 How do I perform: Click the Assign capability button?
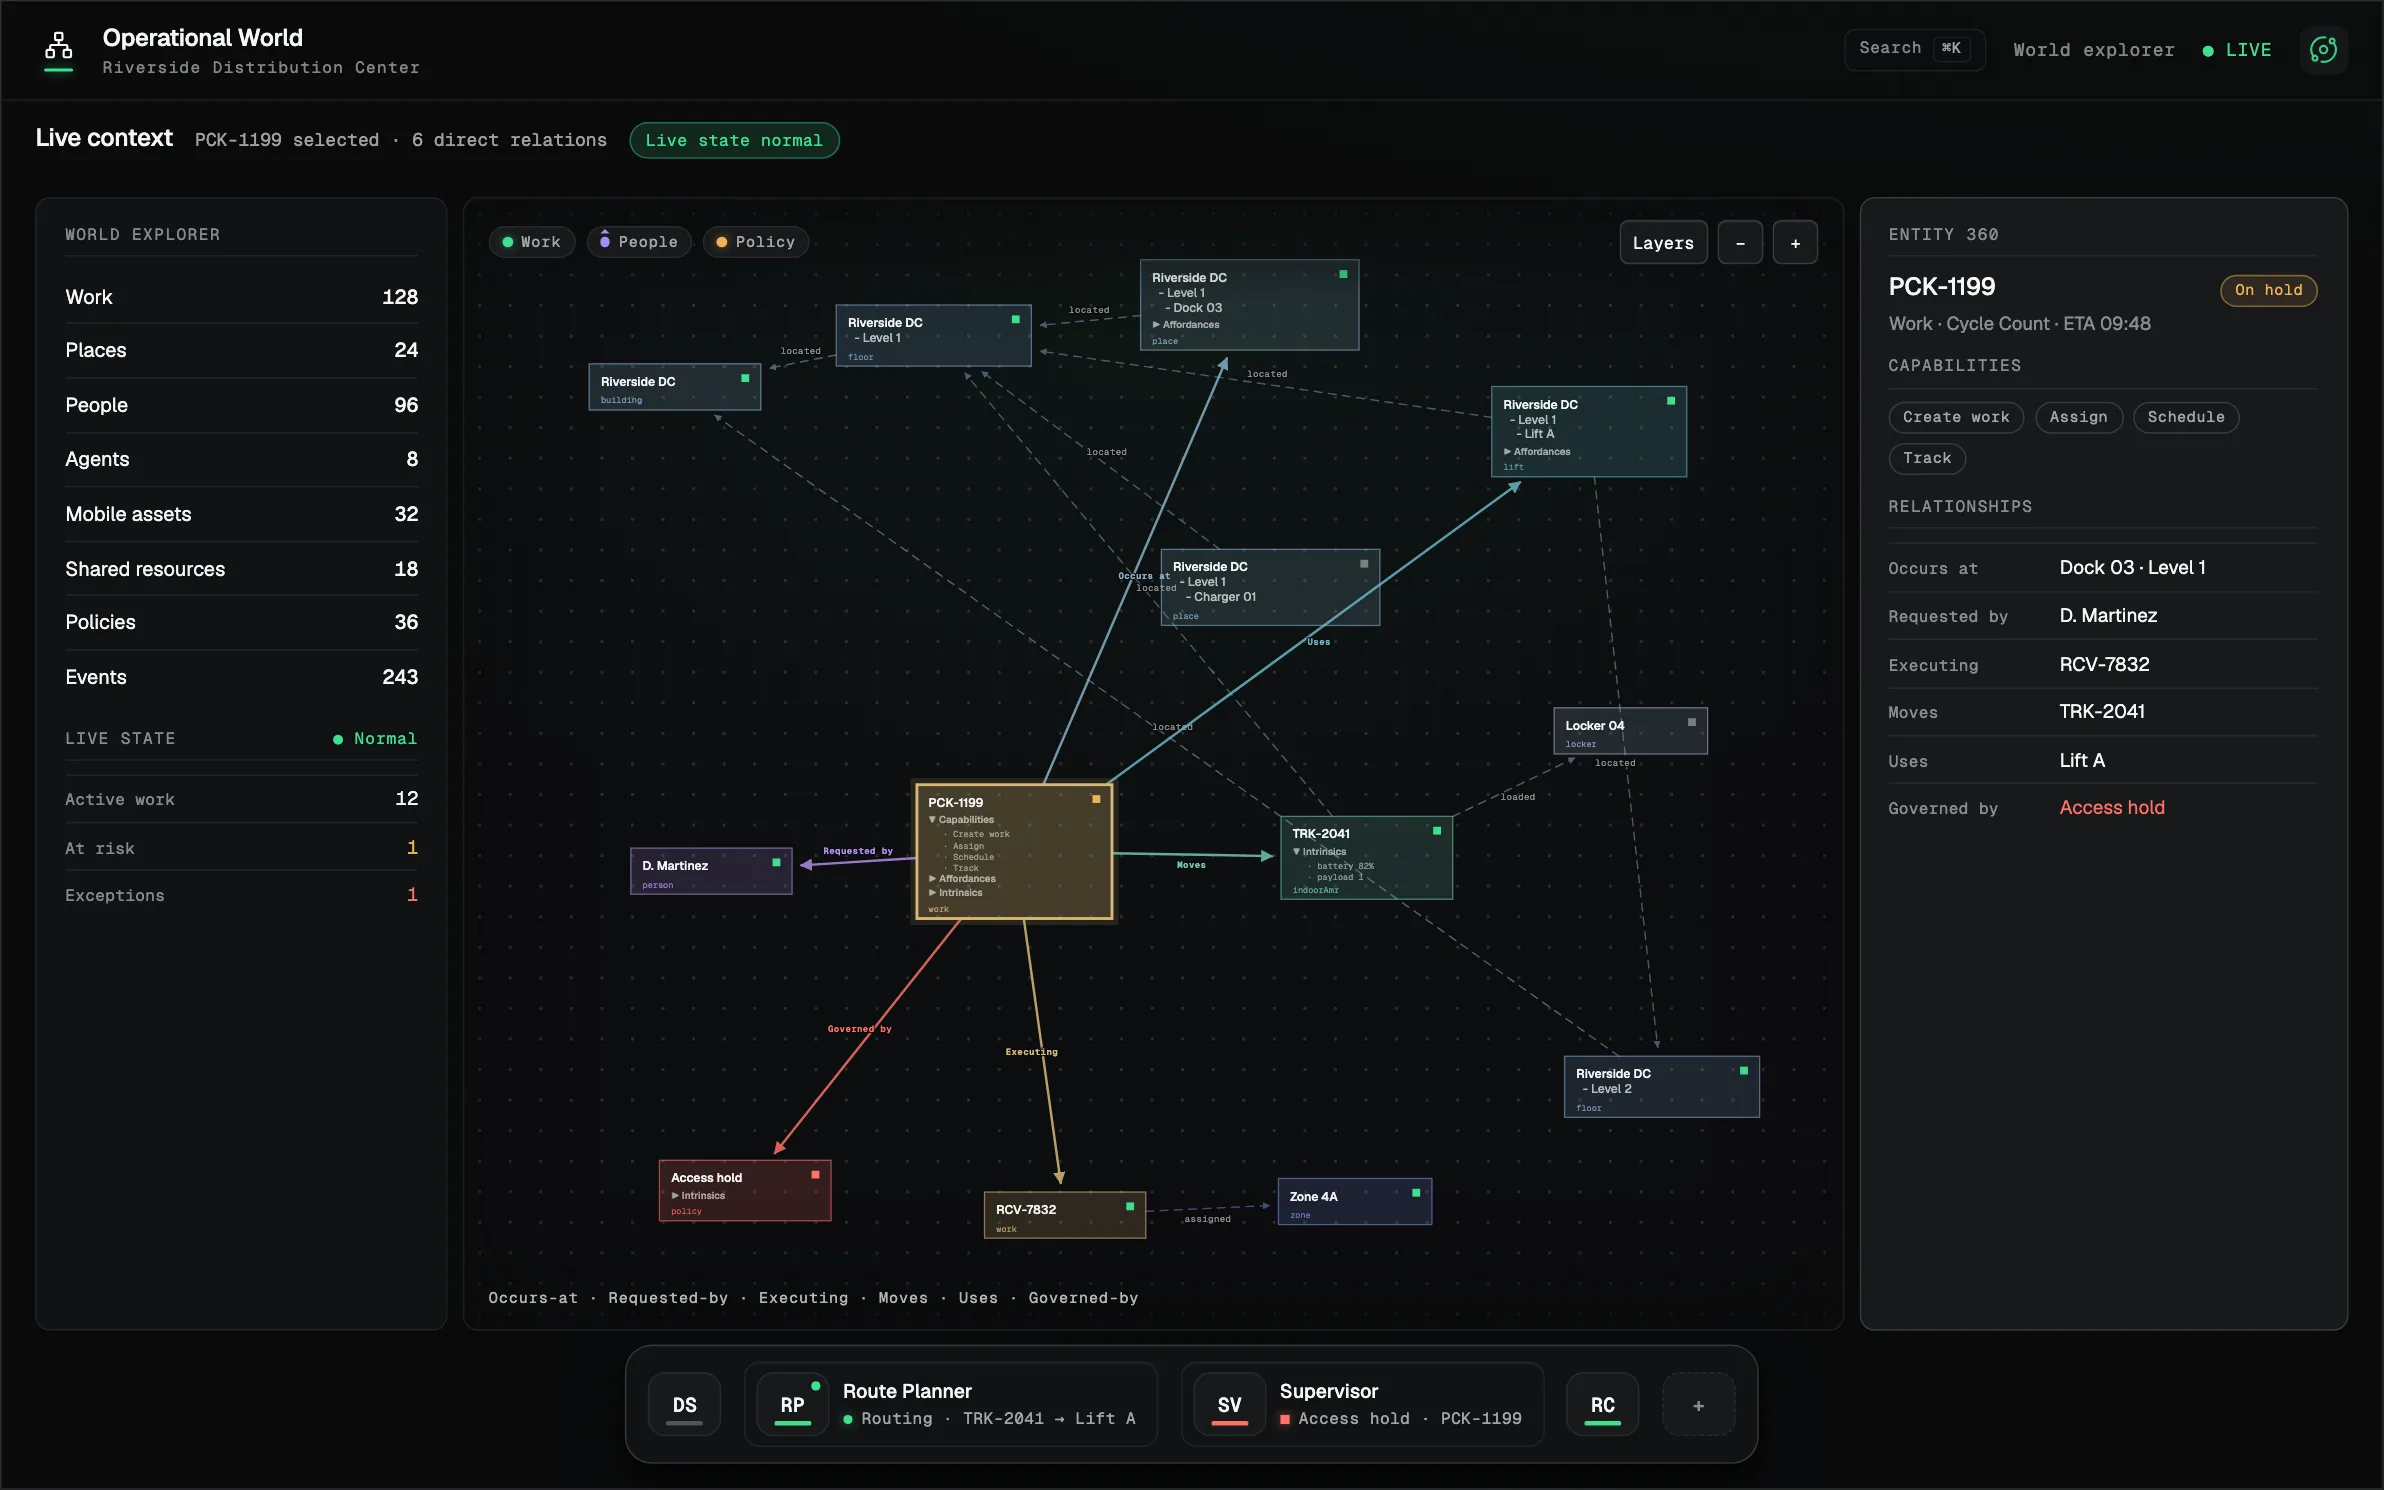[x=2078, y=417]
